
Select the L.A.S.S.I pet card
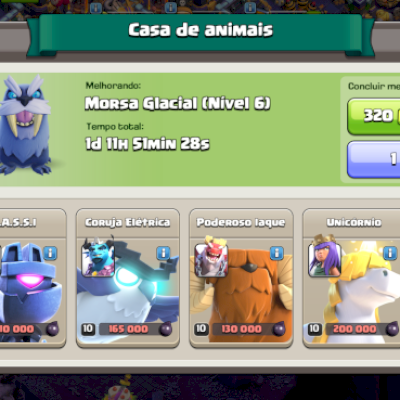point(33,278)
